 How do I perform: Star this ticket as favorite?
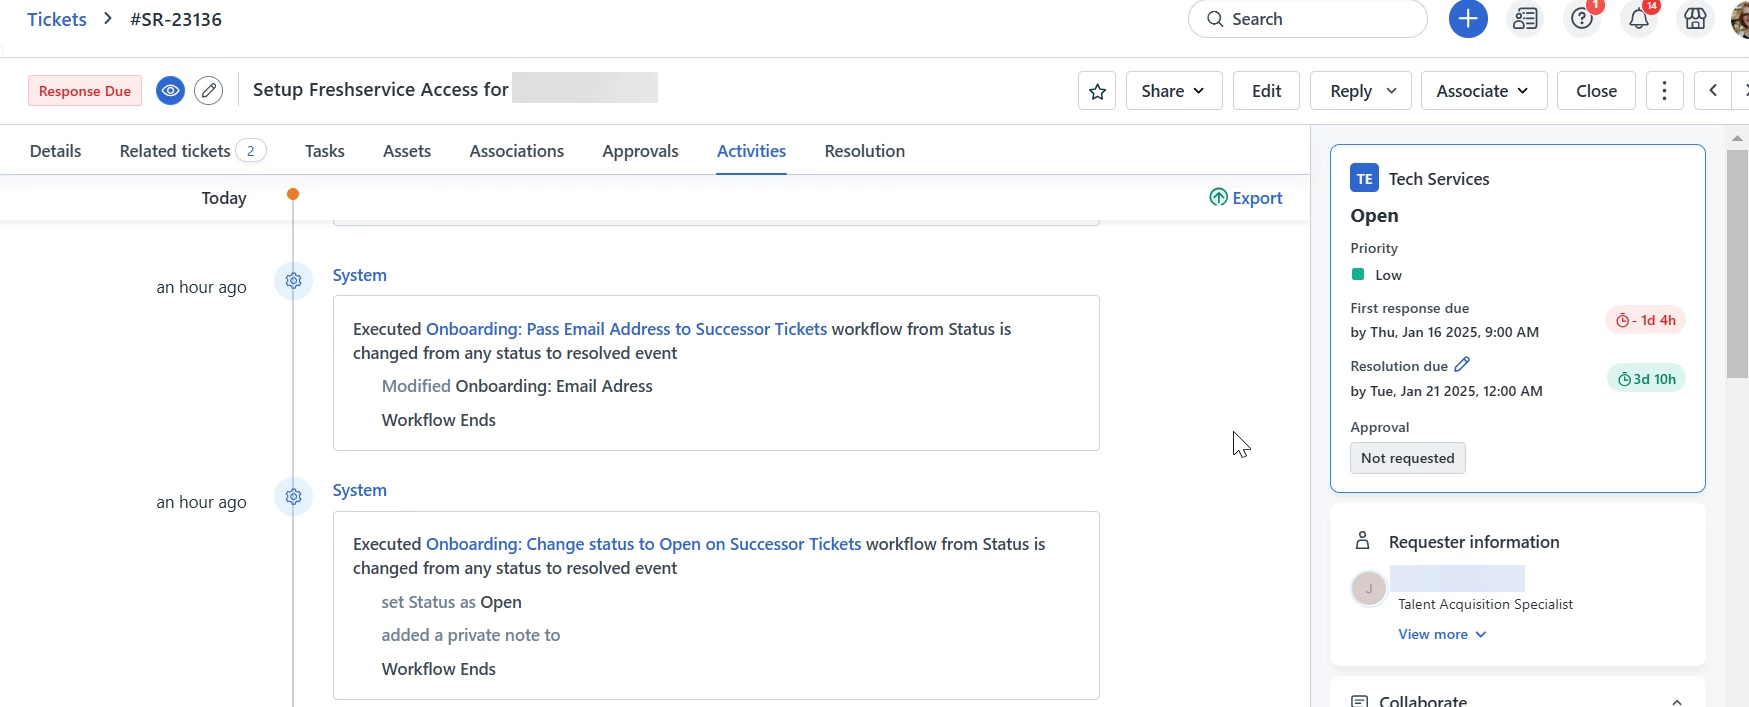tap(1097, 91)
